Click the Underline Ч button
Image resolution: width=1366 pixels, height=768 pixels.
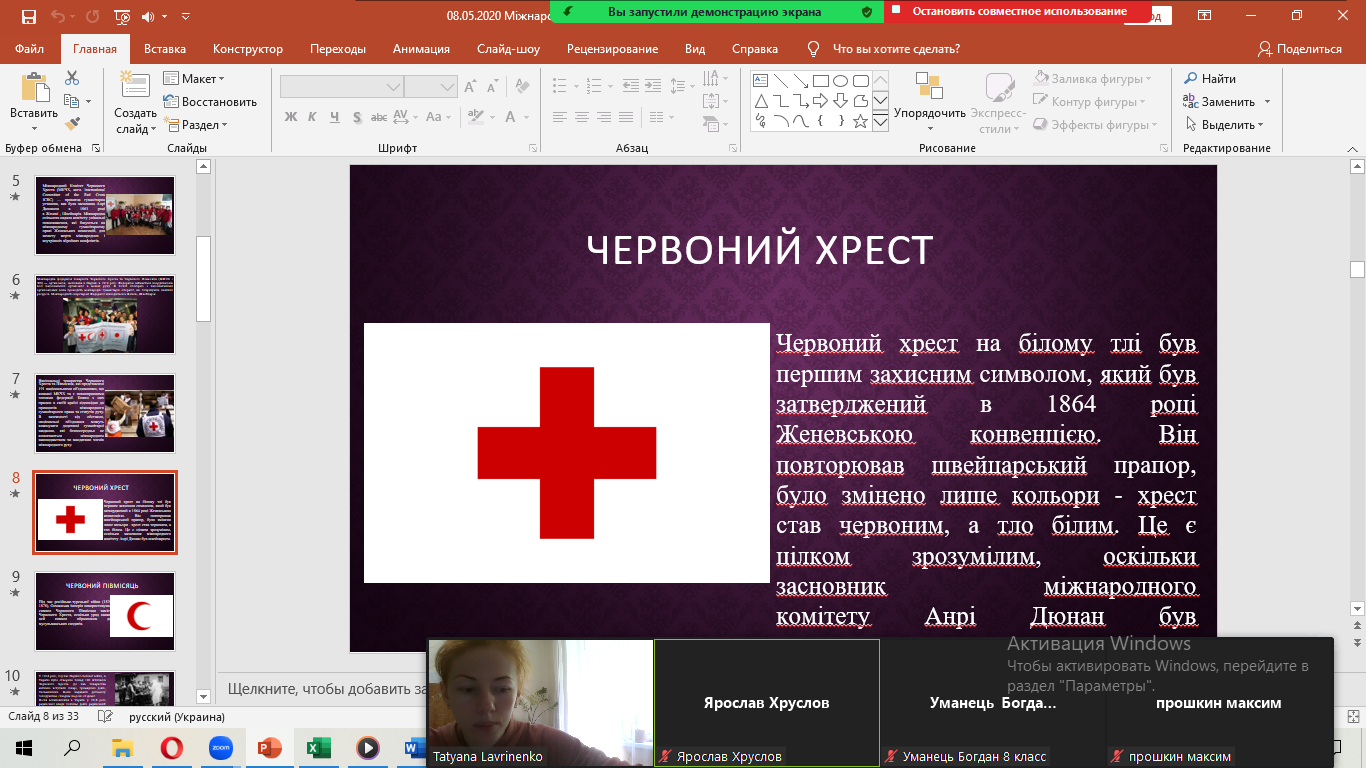(x=337, y=117)
